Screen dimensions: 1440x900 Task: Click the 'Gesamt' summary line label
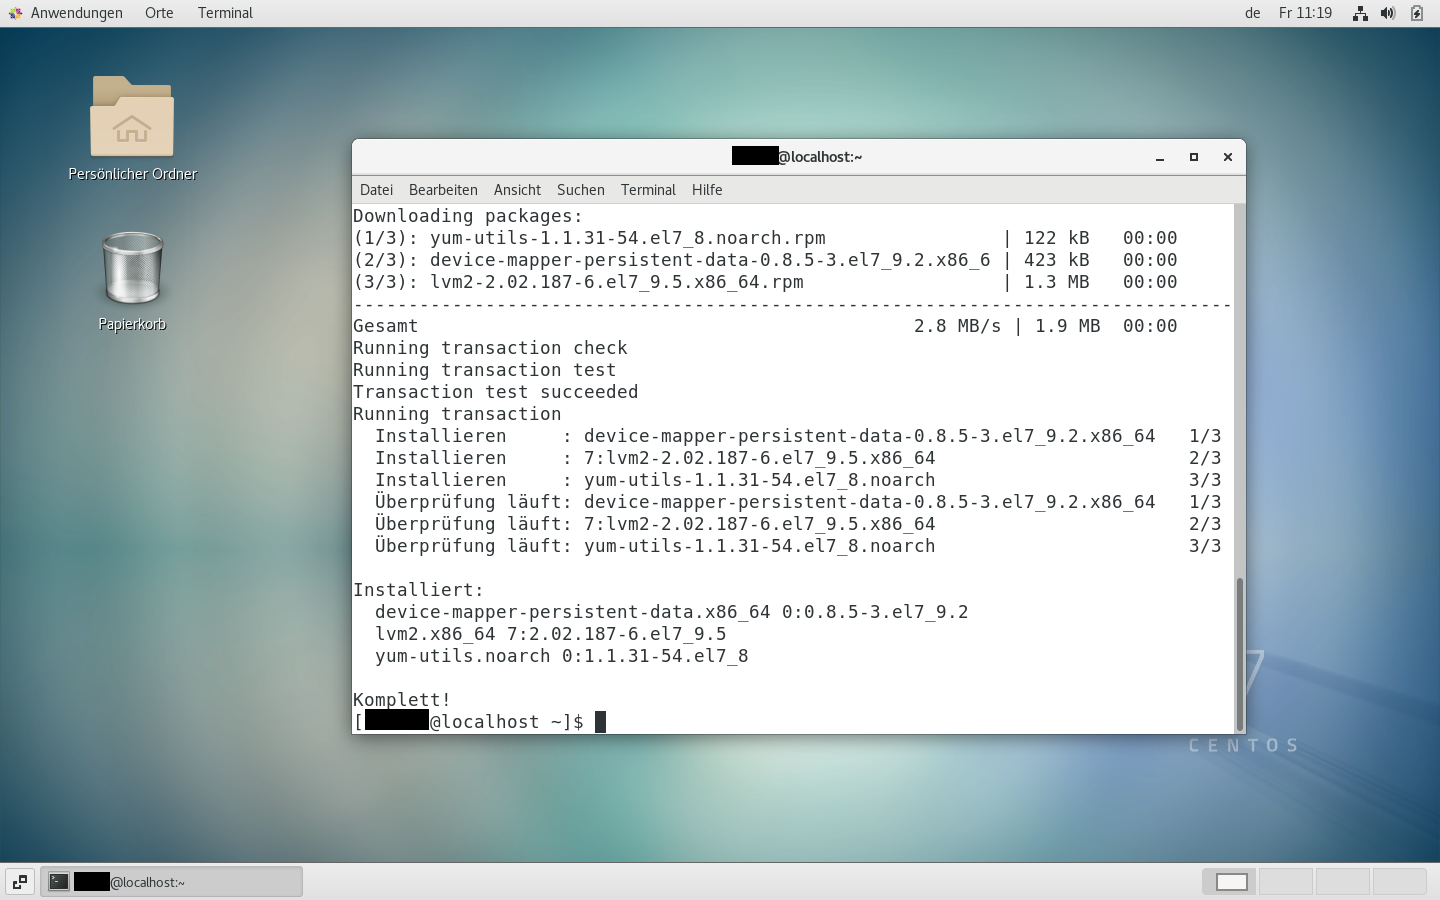point(386,326)
